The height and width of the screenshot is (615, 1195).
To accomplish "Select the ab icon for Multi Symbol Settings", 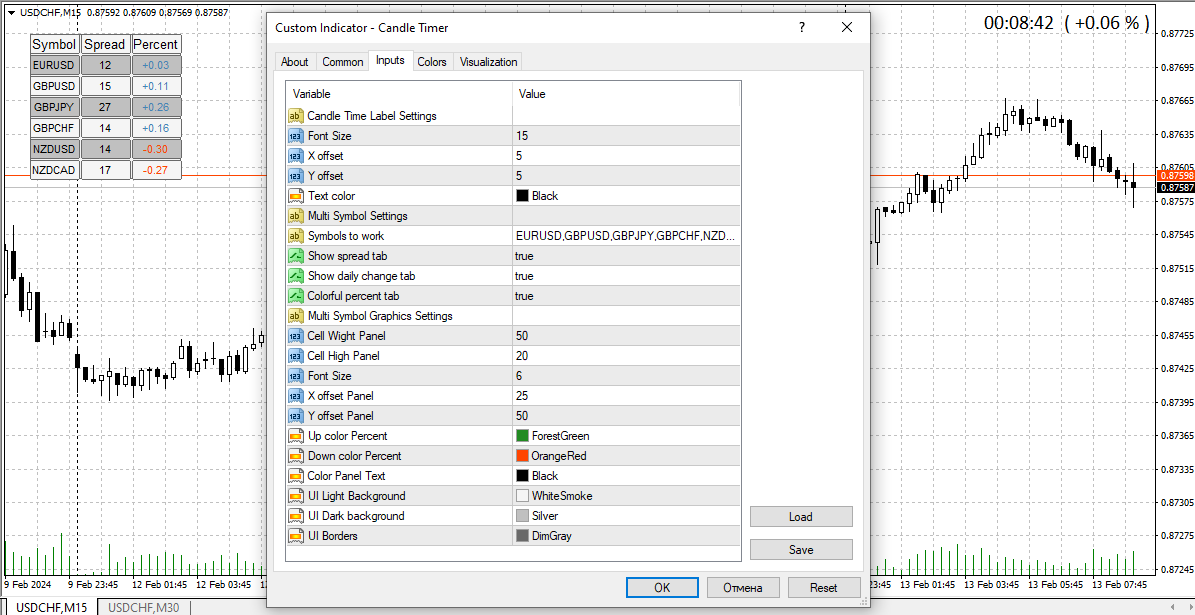I will pos(296,215).
